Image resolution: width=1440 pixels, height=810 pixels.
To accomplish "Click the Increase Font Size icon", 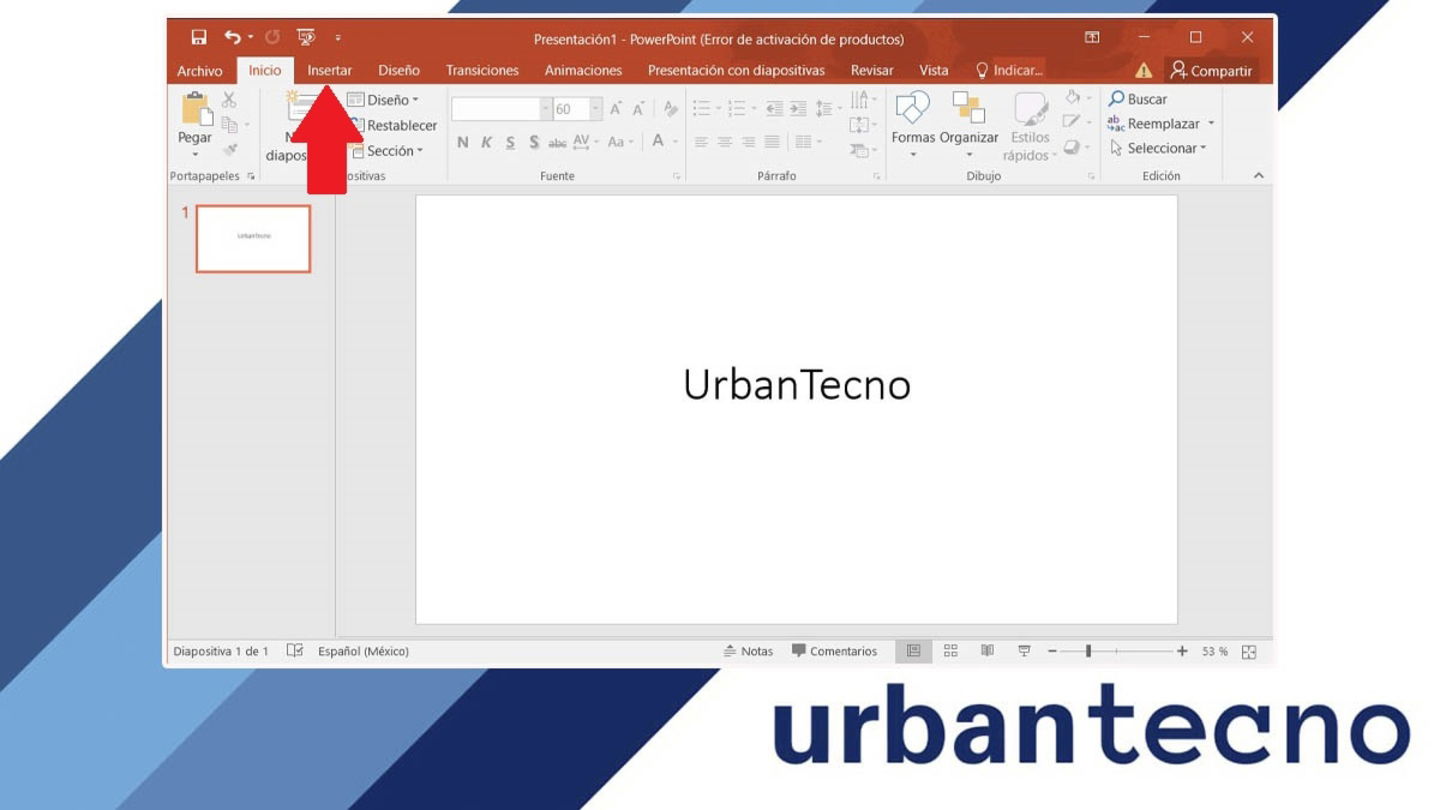I will click(x=616, y=109).
